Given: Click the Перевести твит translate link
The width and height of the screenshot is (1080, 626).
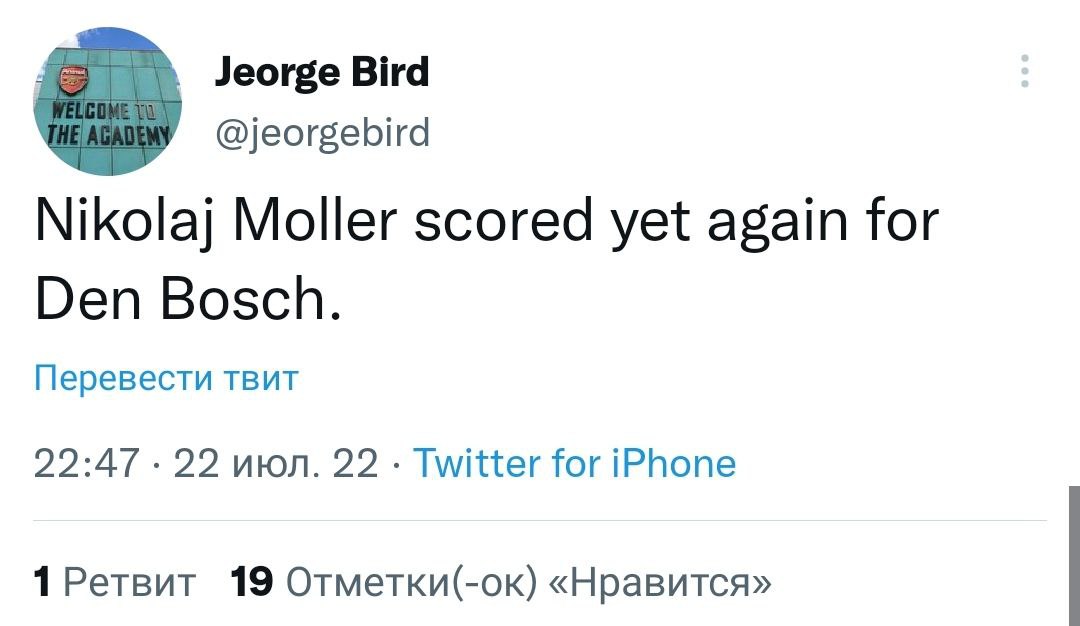Looking at the screenshot, I should click(166, 378).
